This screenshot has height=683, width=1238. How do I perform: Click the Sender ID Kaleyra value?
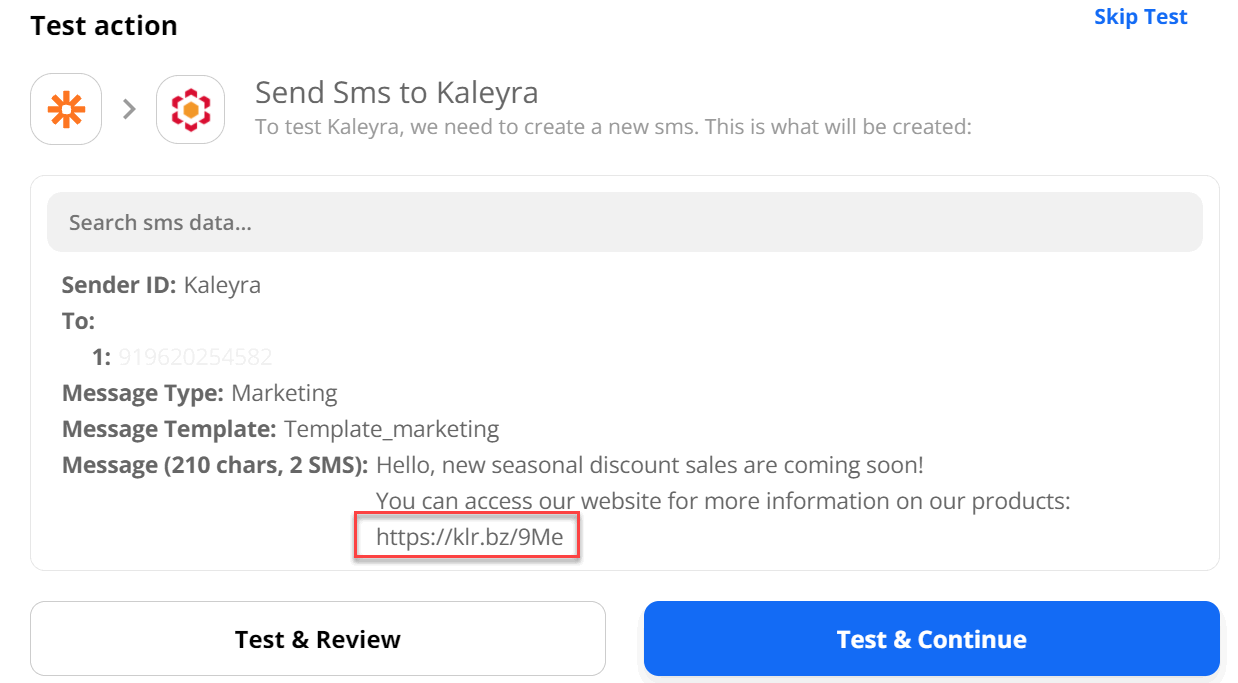coord(222,285)
